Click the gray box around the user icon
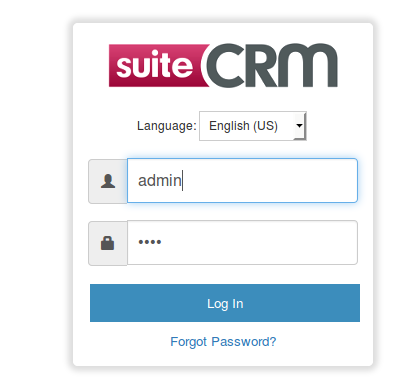This screenshot has height=382, width=399. coord(108,181)
